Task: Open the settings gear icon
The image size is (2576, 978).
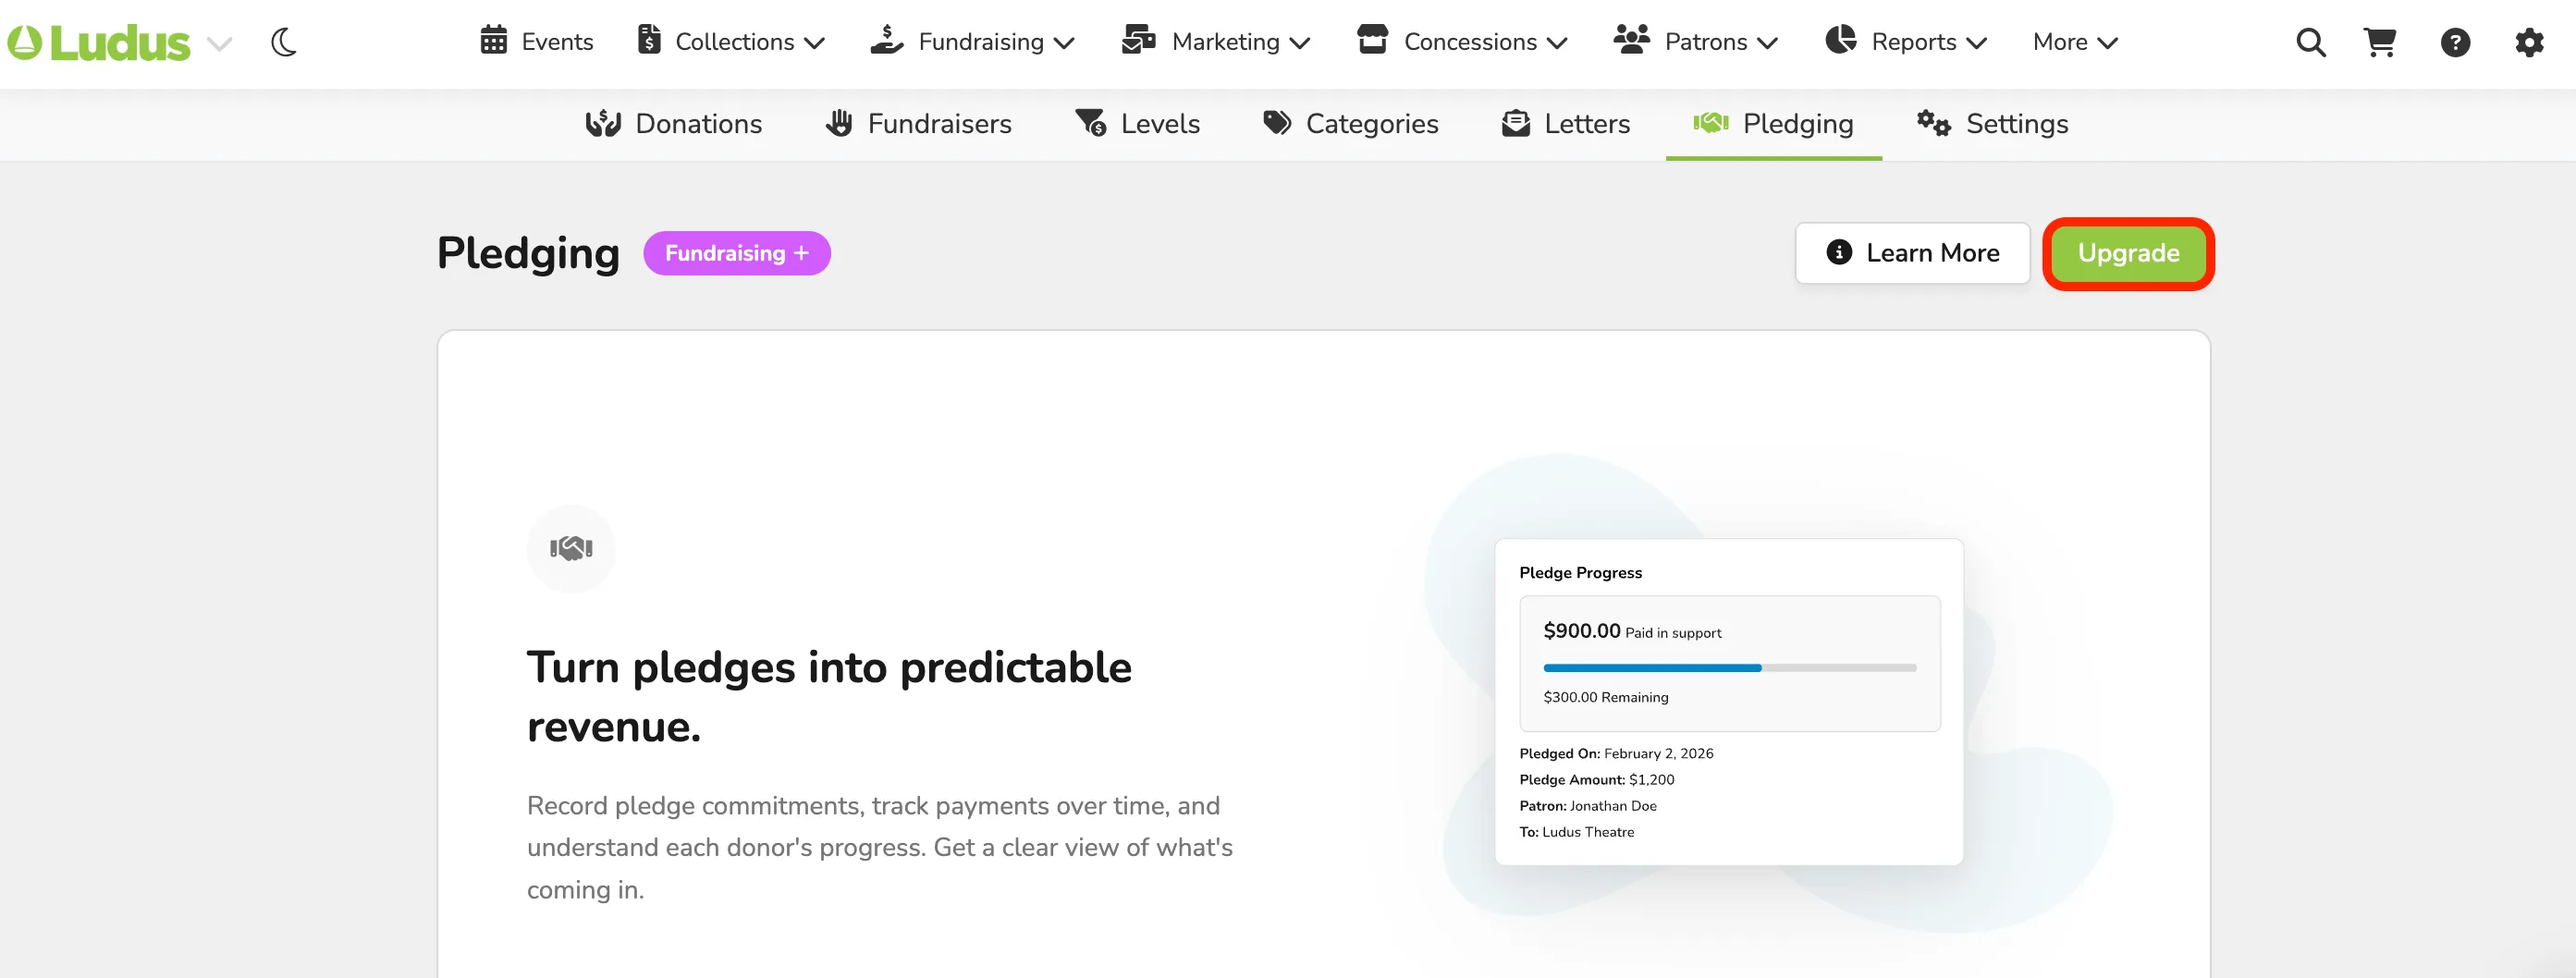Action: tap(2529, 43)
